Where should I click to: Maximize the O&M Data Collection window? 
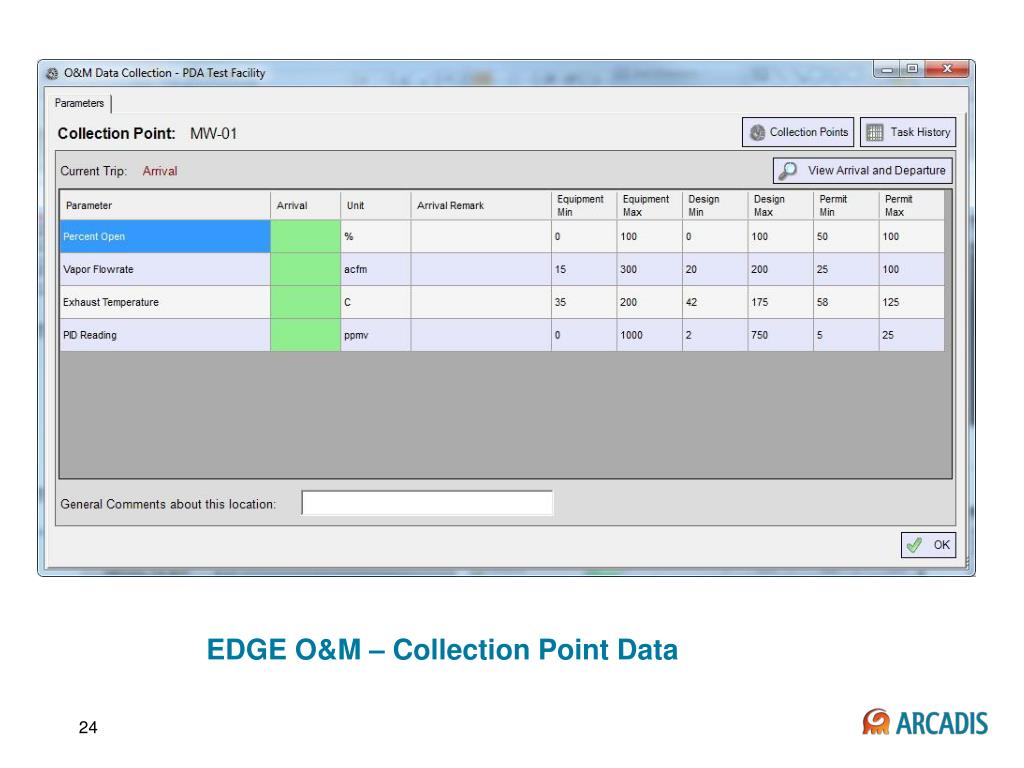[x=912, y=69]
